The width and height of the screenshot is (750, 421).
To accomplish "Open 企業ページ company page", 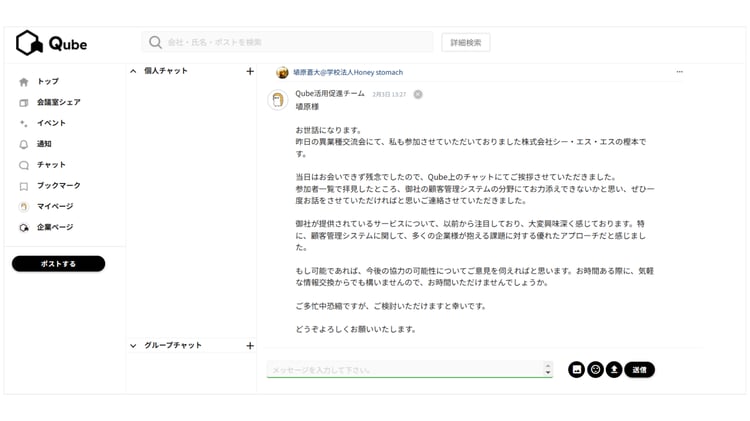I will pyautogui.click(x=54, y=228).
